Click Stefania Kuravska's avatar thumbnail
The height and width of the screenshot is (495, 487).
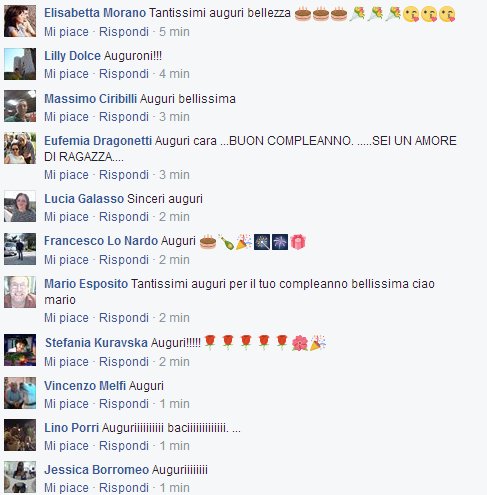[x=20, y=350]
